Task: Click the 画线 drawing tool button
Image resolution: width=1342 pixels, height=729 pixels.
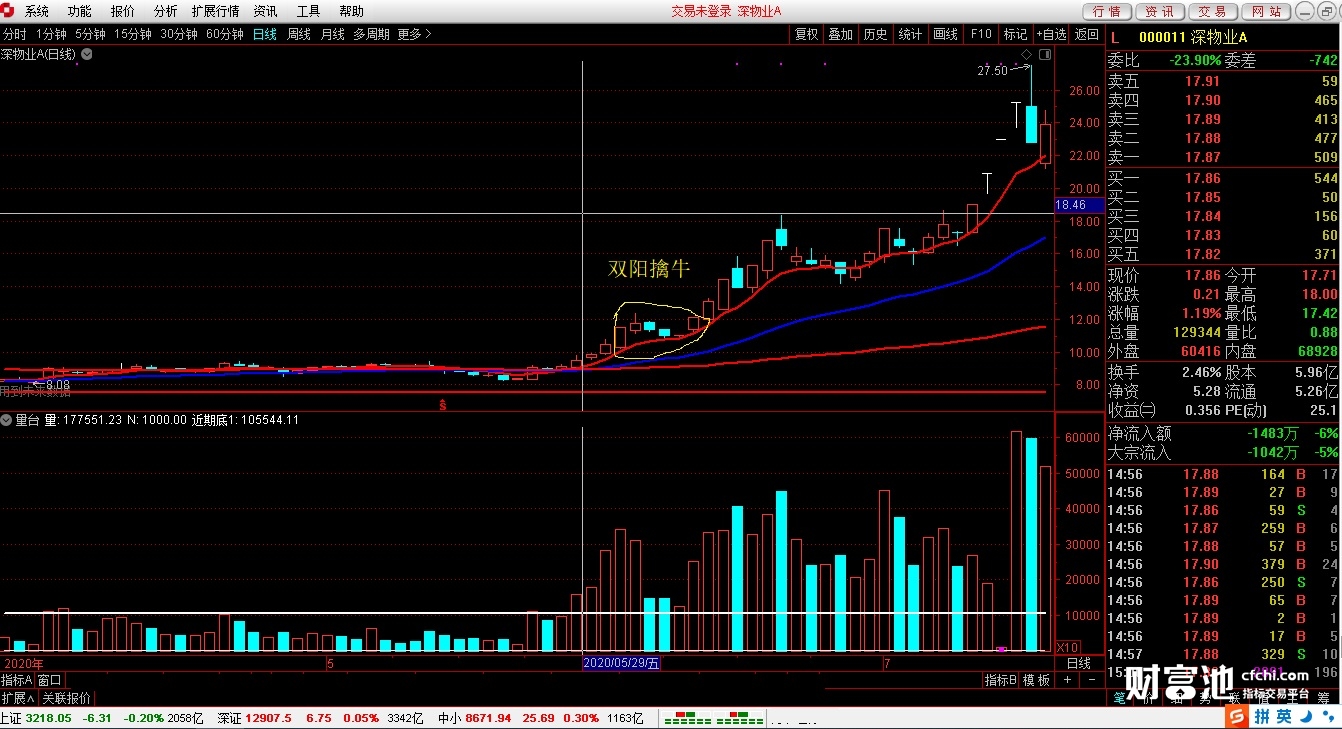Action: point(945,34)
